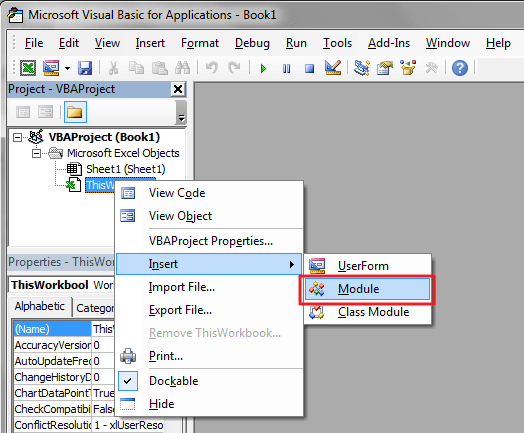524x433 pixels.
Task: Open the Help menu
Action: [x=498, y=43]
